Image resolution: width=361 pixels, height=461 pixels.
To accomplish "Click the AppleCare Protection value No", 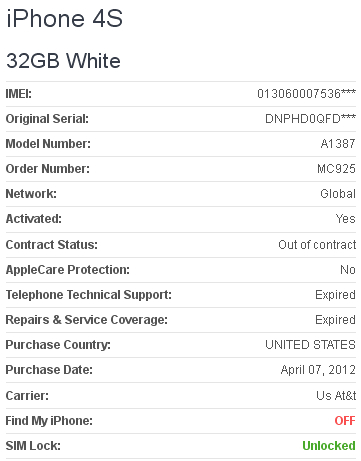I will coord(348,270).
